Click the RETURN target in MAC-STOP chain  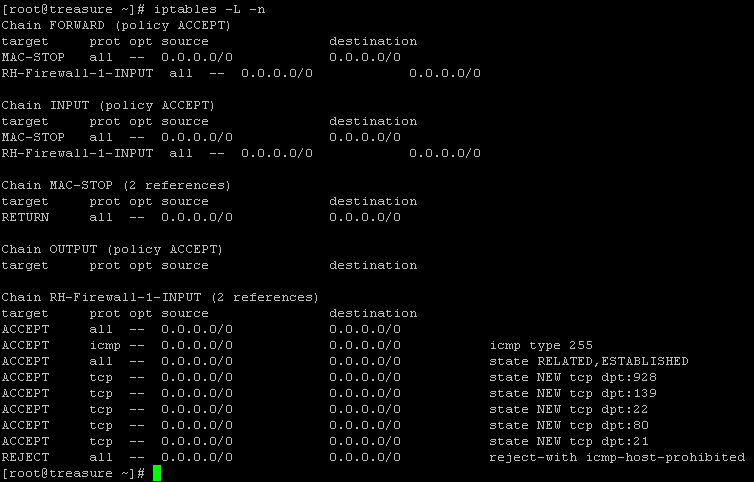(x=25, y=217)
